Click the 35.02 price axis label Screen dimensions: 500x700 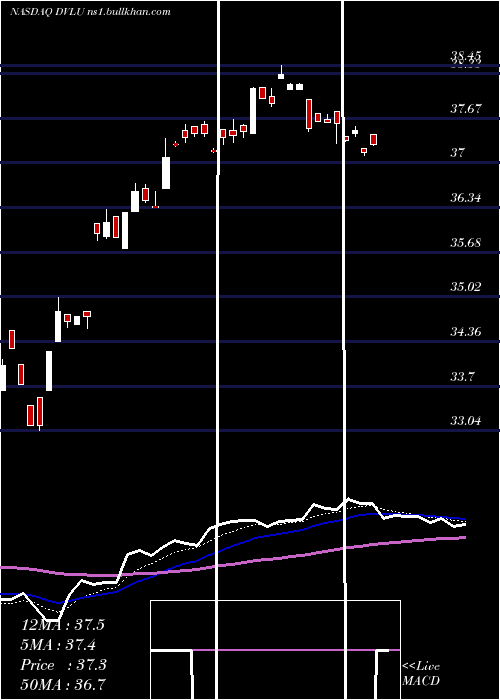coord(466,287)
